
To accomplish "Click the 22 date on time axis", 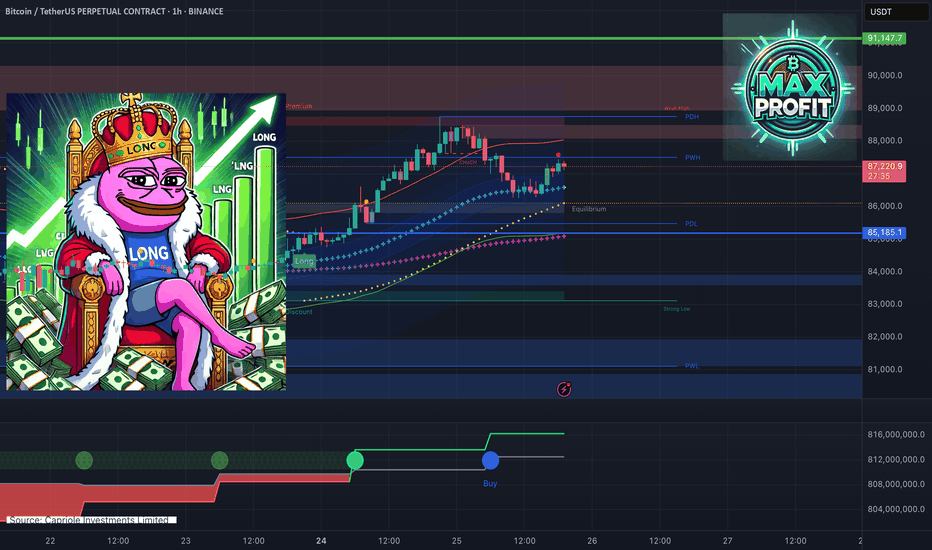I will point(50,541).
